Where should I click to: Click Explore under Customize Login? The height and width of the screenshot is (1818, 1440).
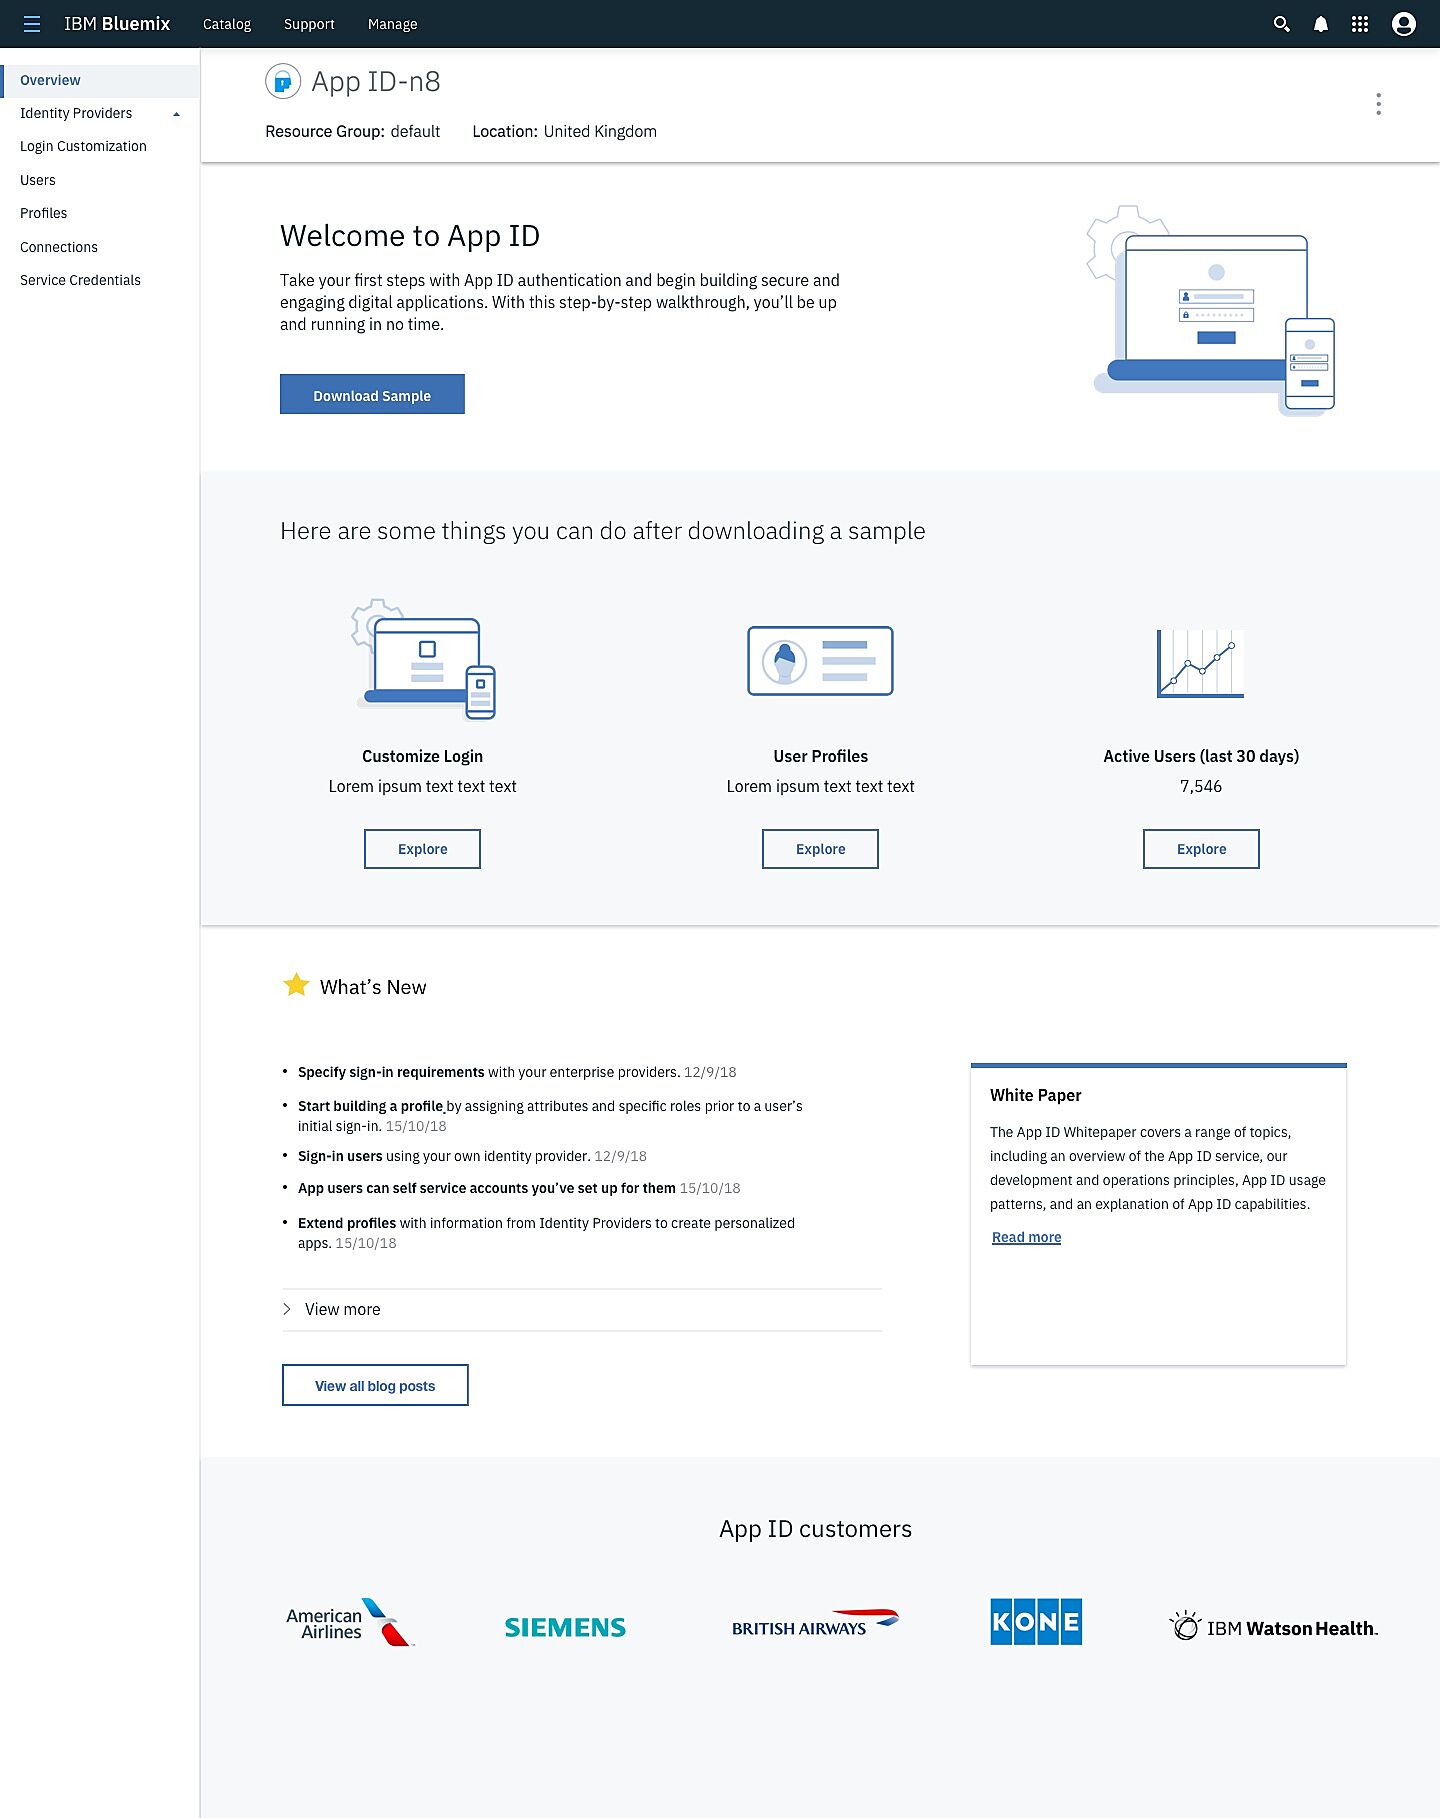coord(422,849)
